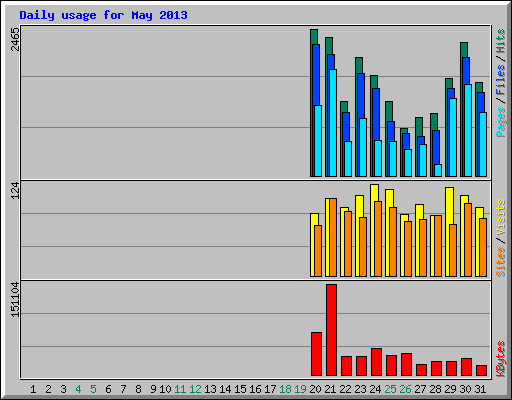
Task: Click the orange Sites bar for day 29
Action: pyautogui.click(x=453, y=250)
